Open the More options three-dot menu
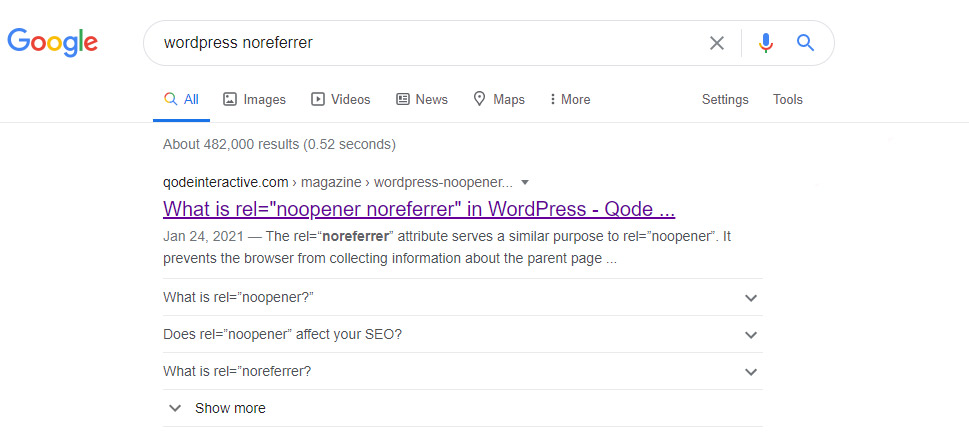The image size is (969, 448). click(552, 99)
